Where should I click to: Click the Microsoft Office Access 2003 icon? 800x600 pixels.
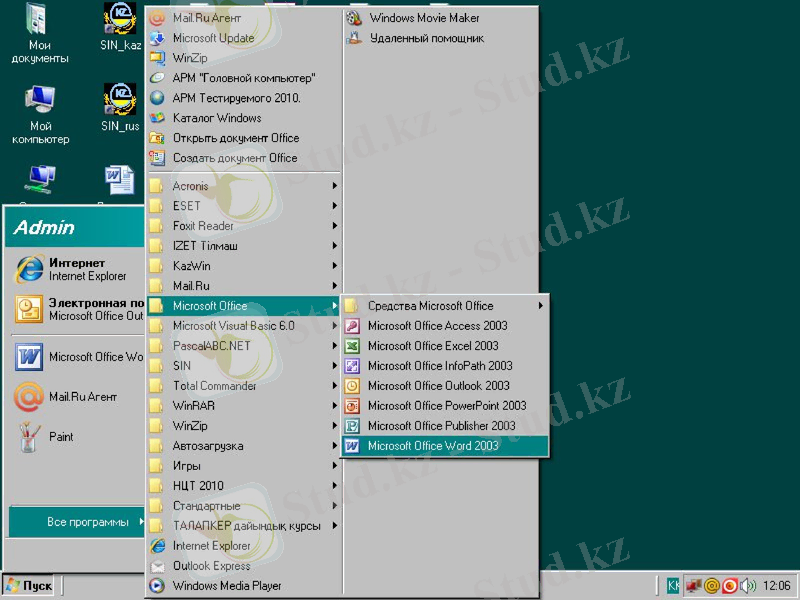tap(352, 326)
